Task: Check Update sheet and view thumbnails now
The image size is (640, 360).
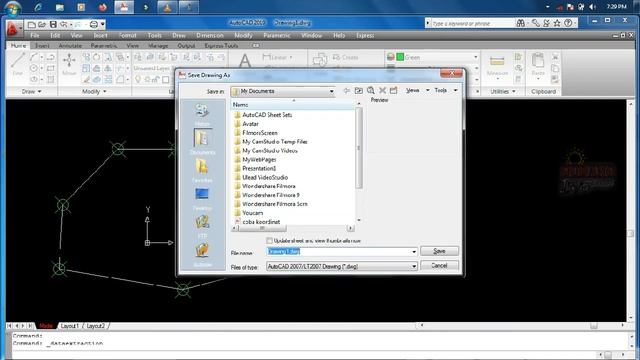Action: tap(269, 241)
